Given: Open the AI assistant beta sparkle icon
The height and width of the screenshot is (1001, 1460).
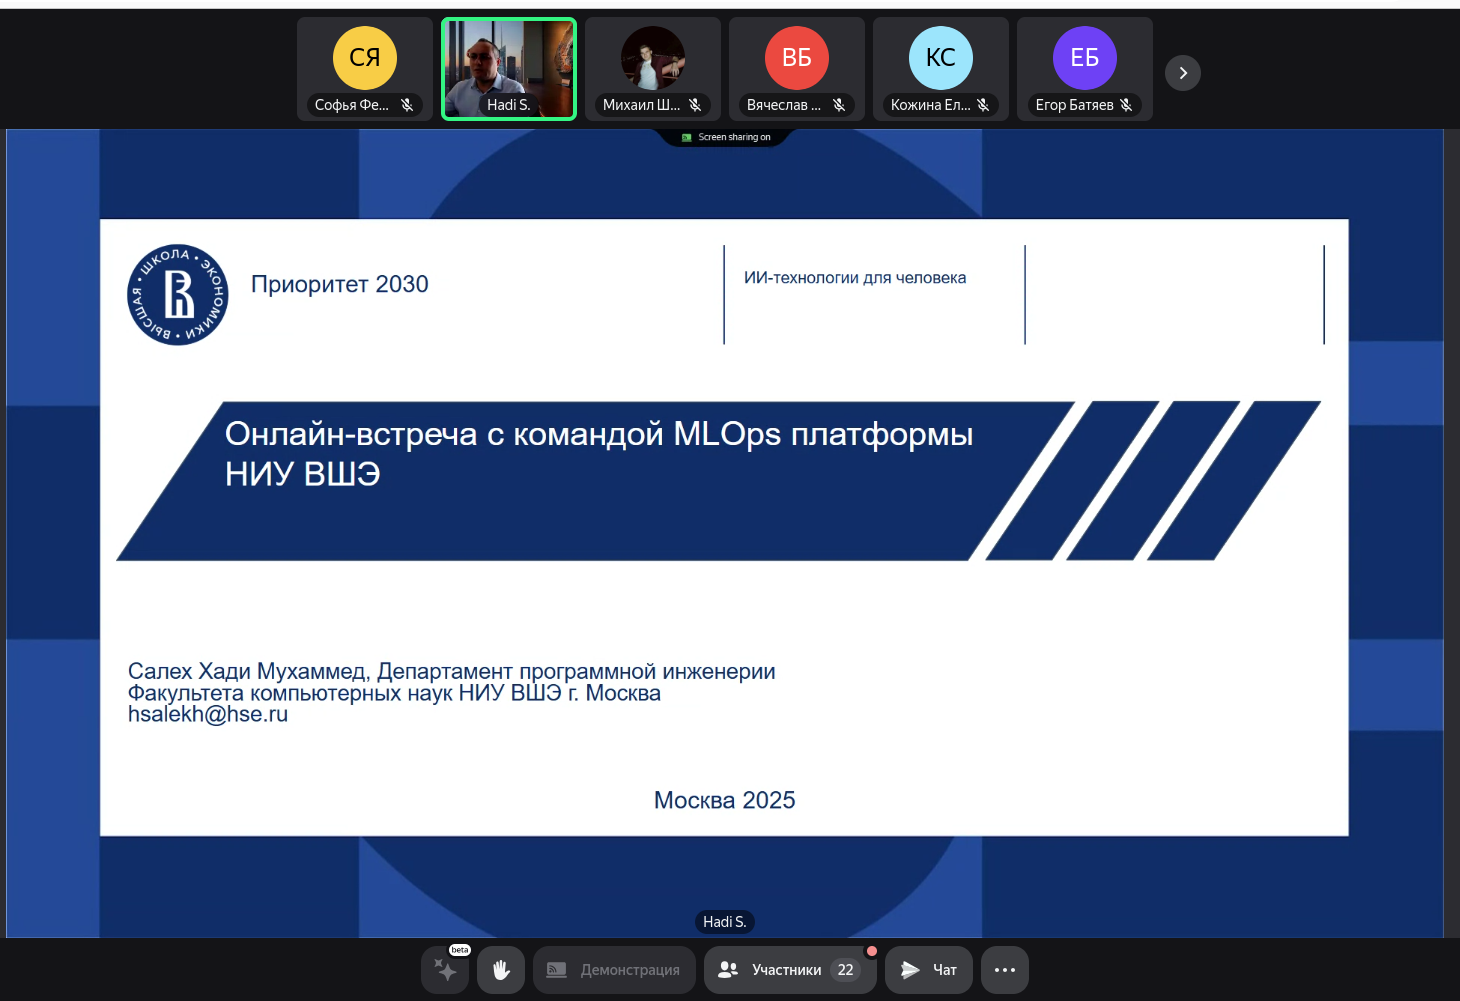Looking at the screenshot, I should tap(445, 970).
